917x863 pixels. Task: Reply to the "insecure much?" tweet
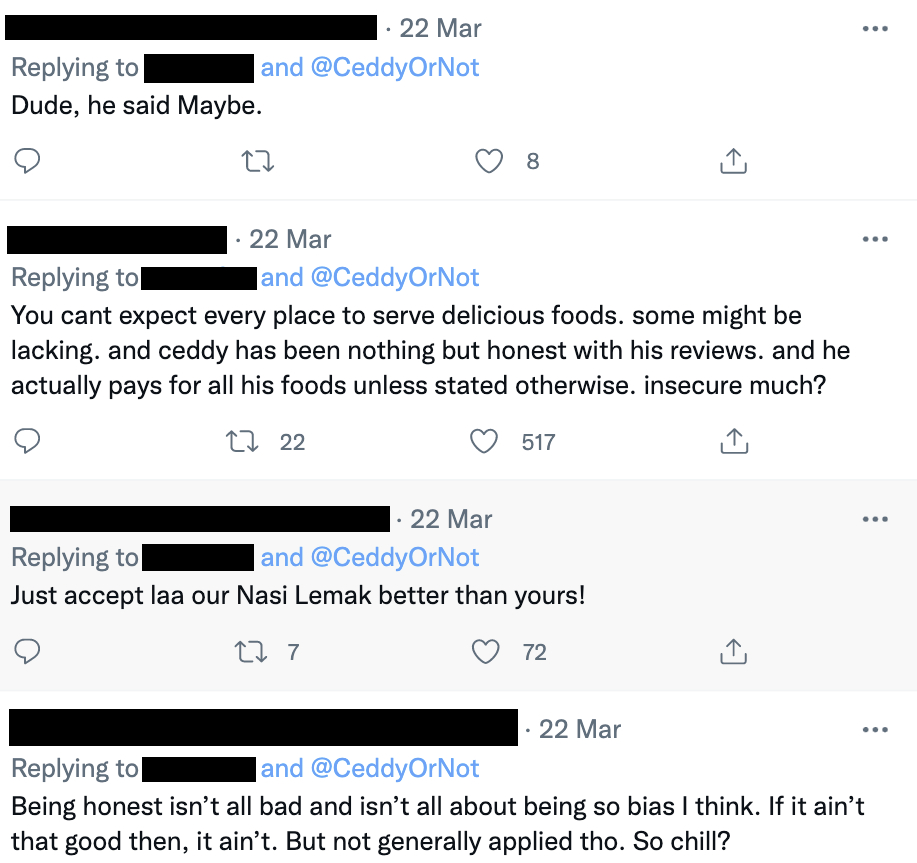point(28,441)
